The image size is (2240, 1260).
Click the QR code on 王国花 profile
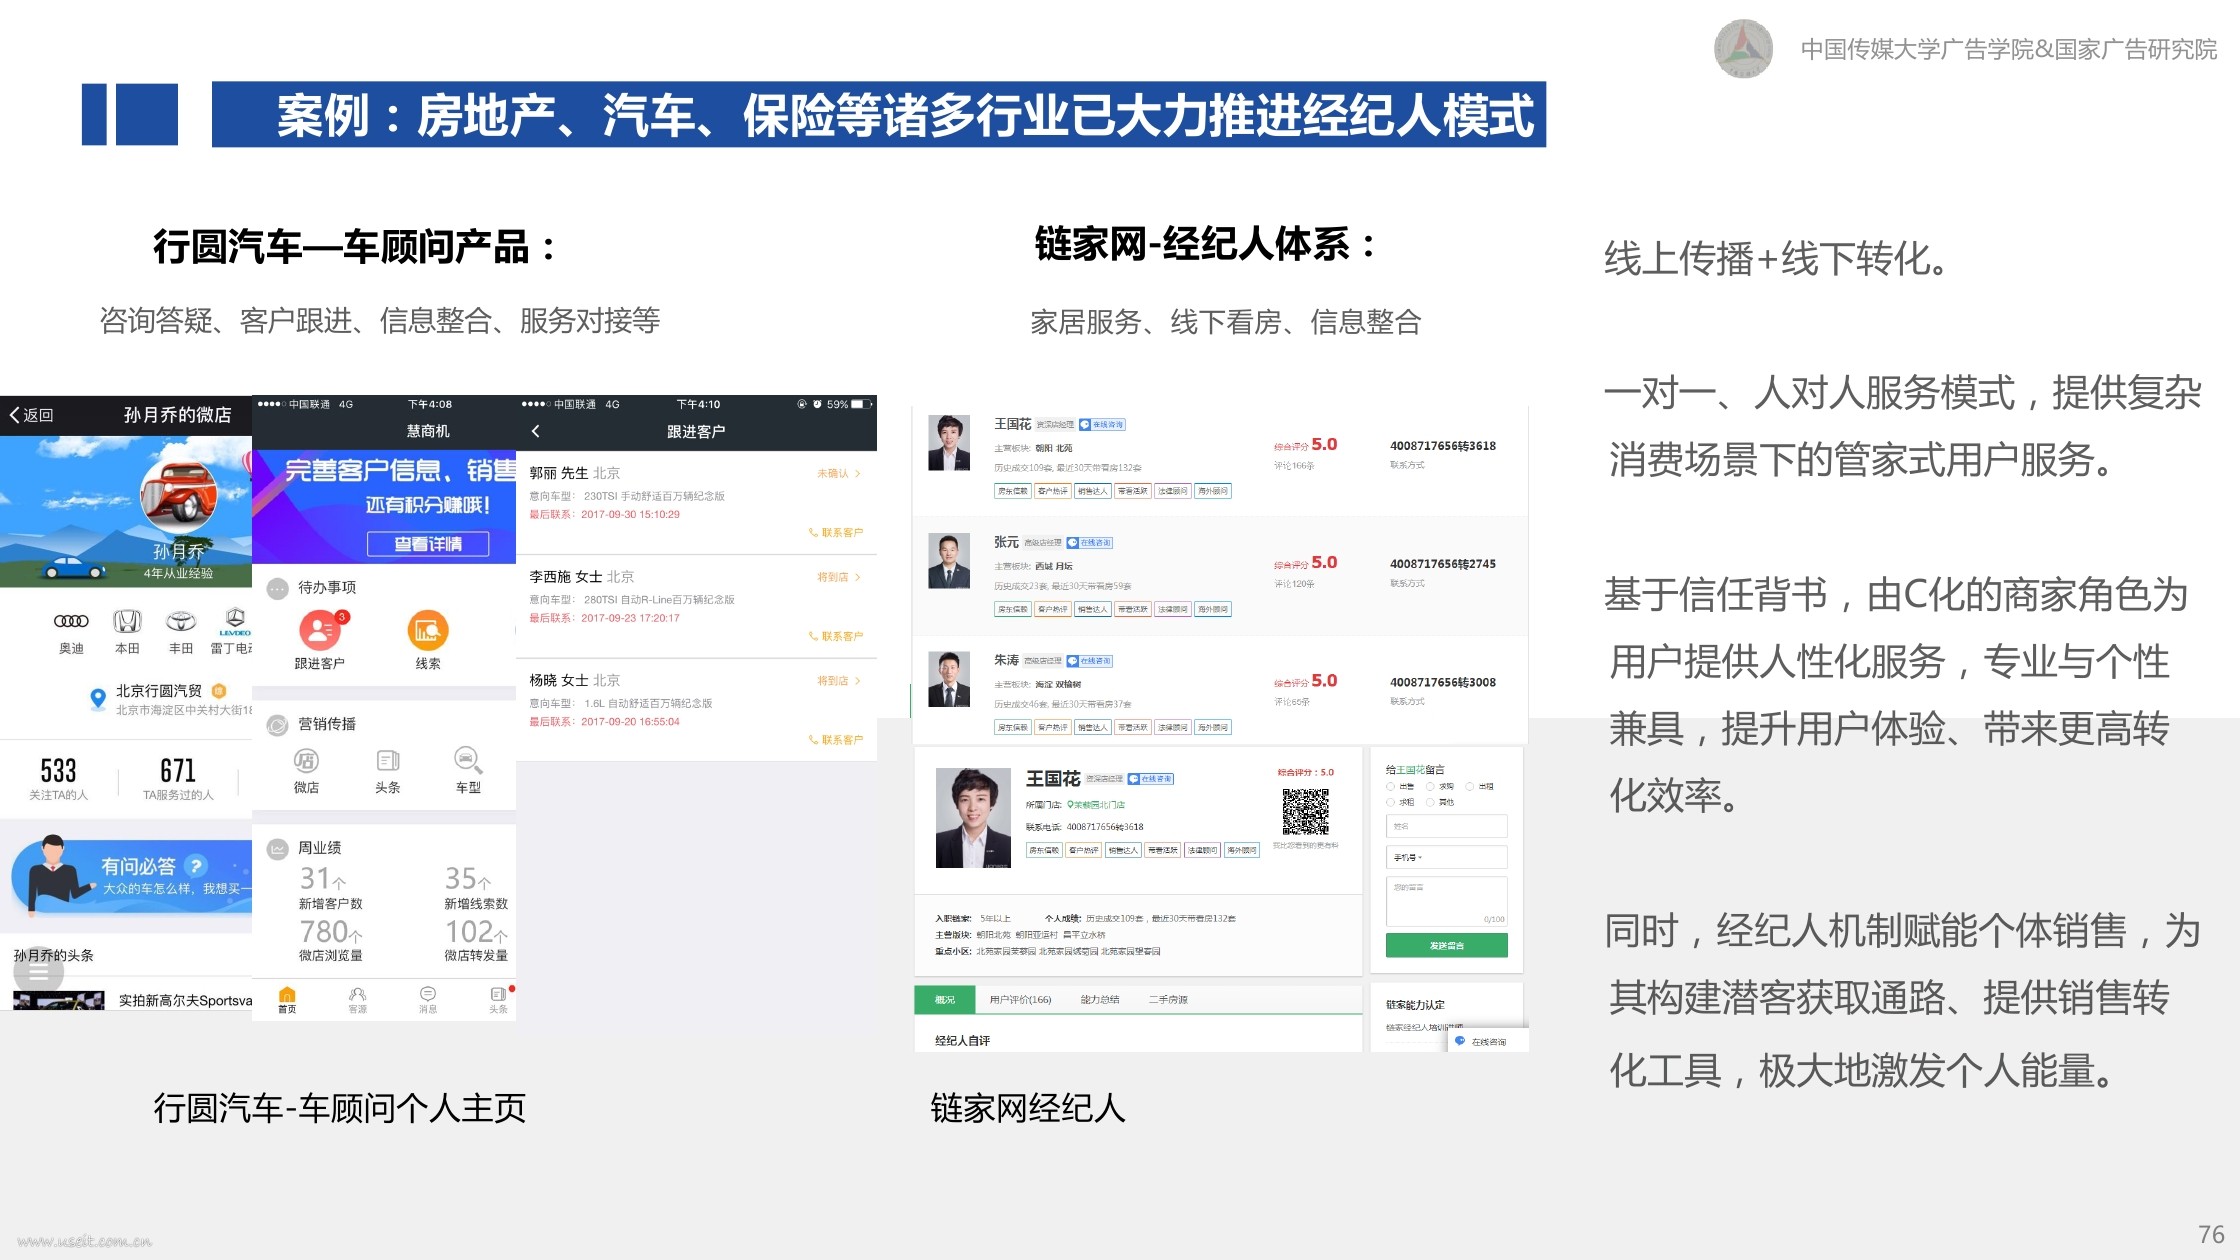(x=1306, y=811)
